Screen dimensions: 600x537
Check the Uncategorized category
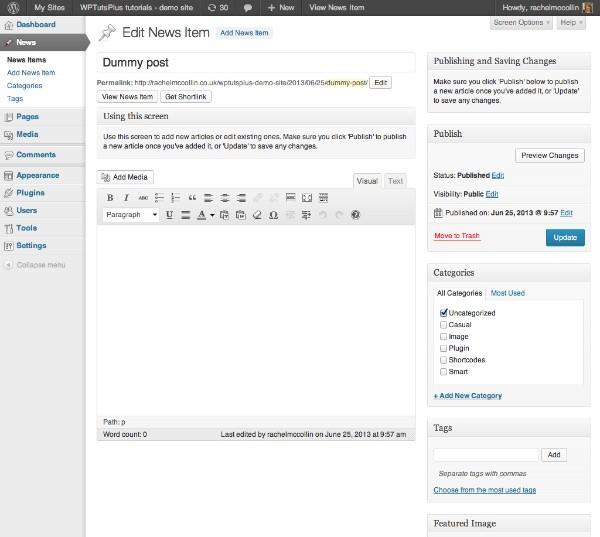[443, 313]
